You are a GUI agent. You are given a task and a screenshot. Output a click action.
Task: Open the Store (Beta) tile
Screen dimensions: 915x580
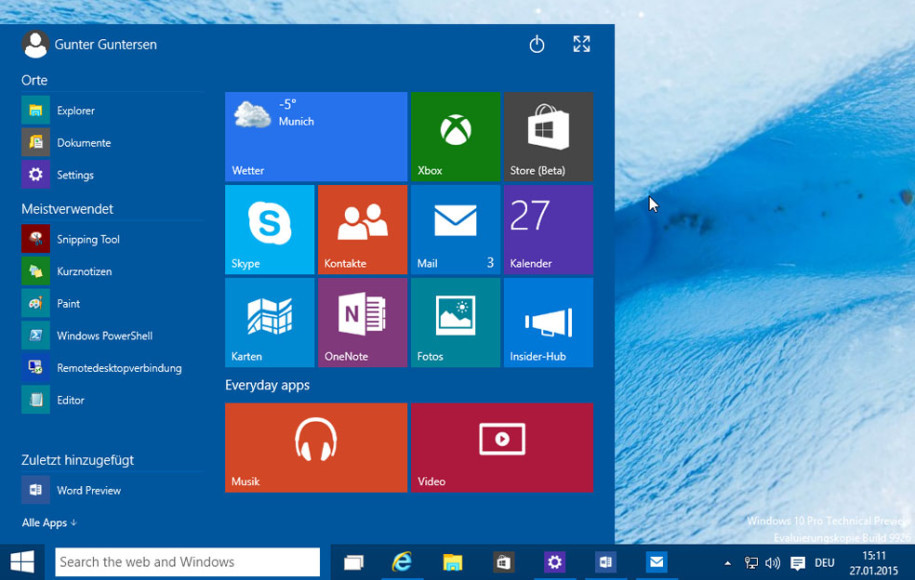click(548, 137)
